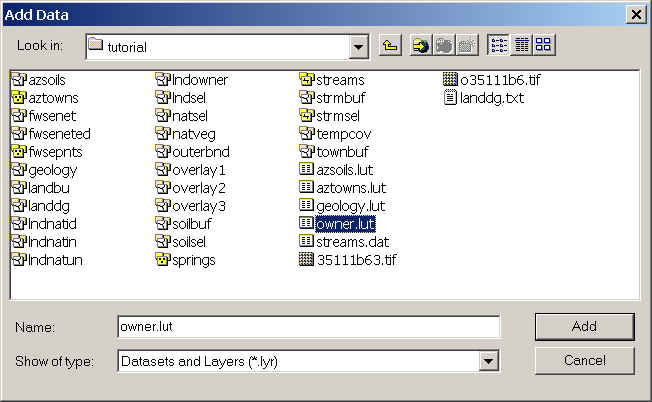652x402 pixels.
Task: Open the Show of type dropdown
Action: point(488,360)
